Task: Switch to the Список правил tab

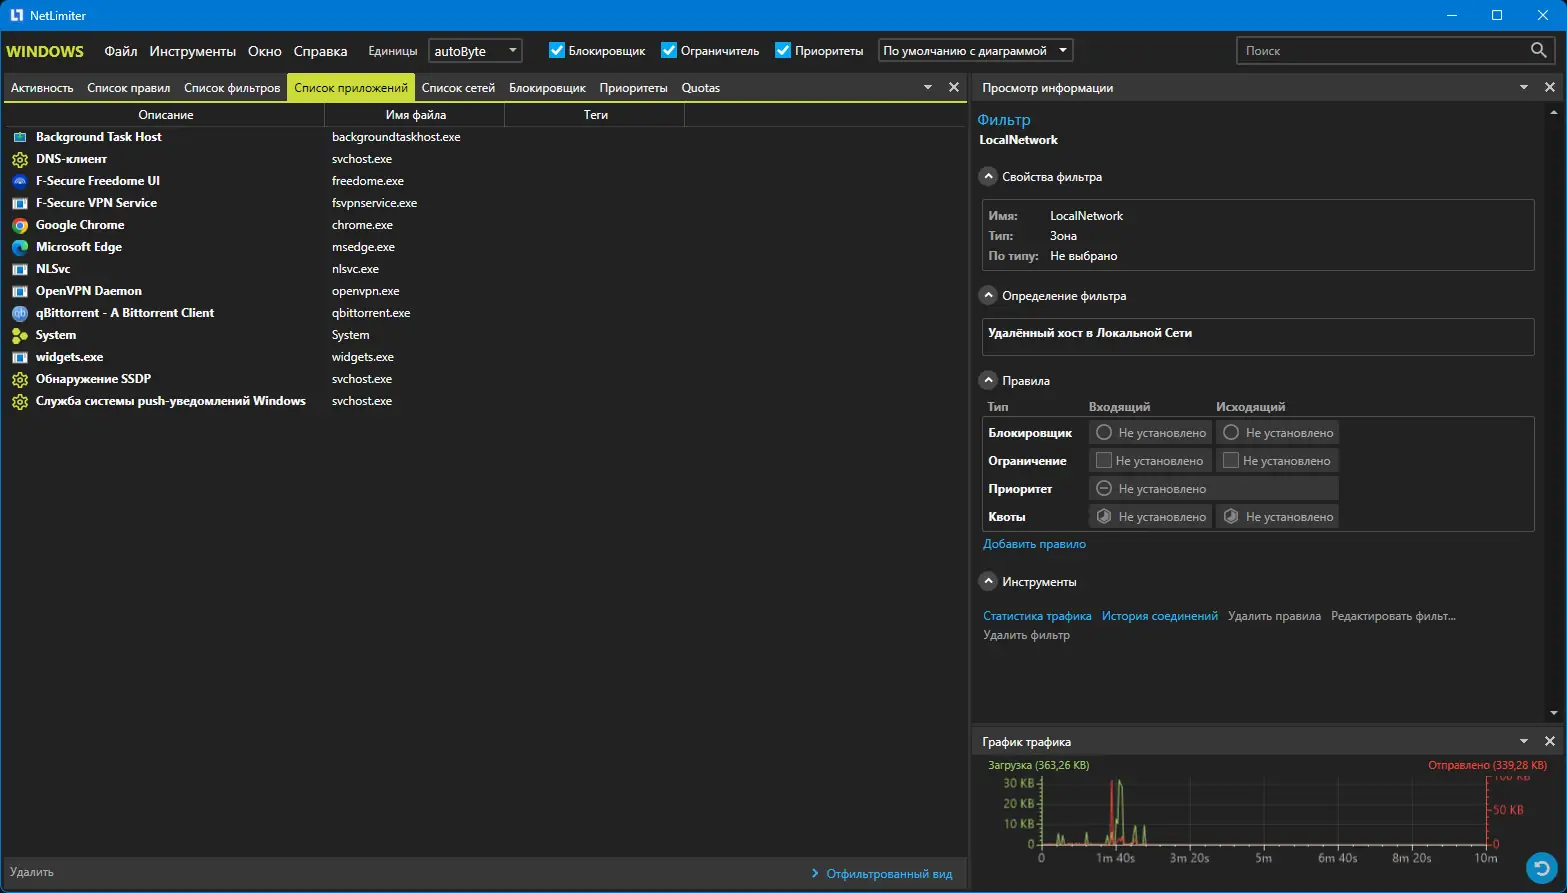Action: click(128, 88)
